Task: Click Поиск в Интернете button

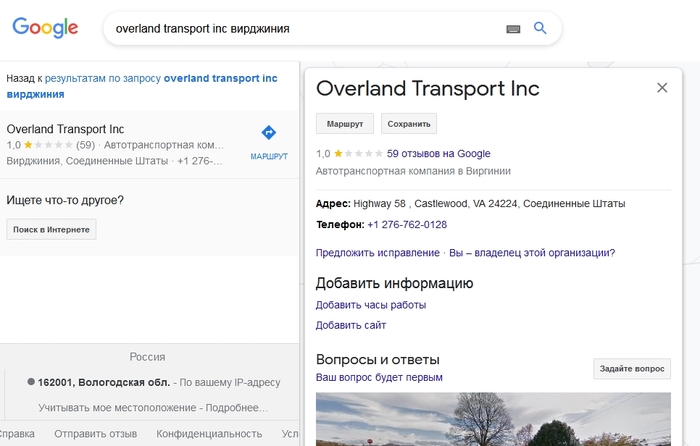Action: tap(51, 229)
